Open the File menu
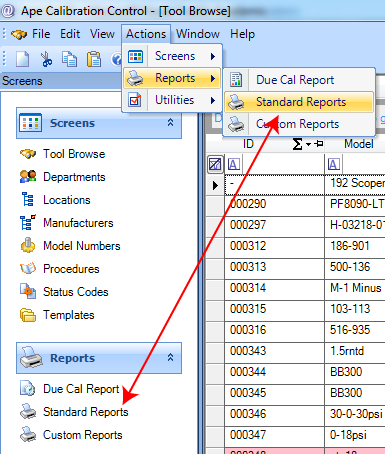 pyautogui.click(x=41, y=34)
